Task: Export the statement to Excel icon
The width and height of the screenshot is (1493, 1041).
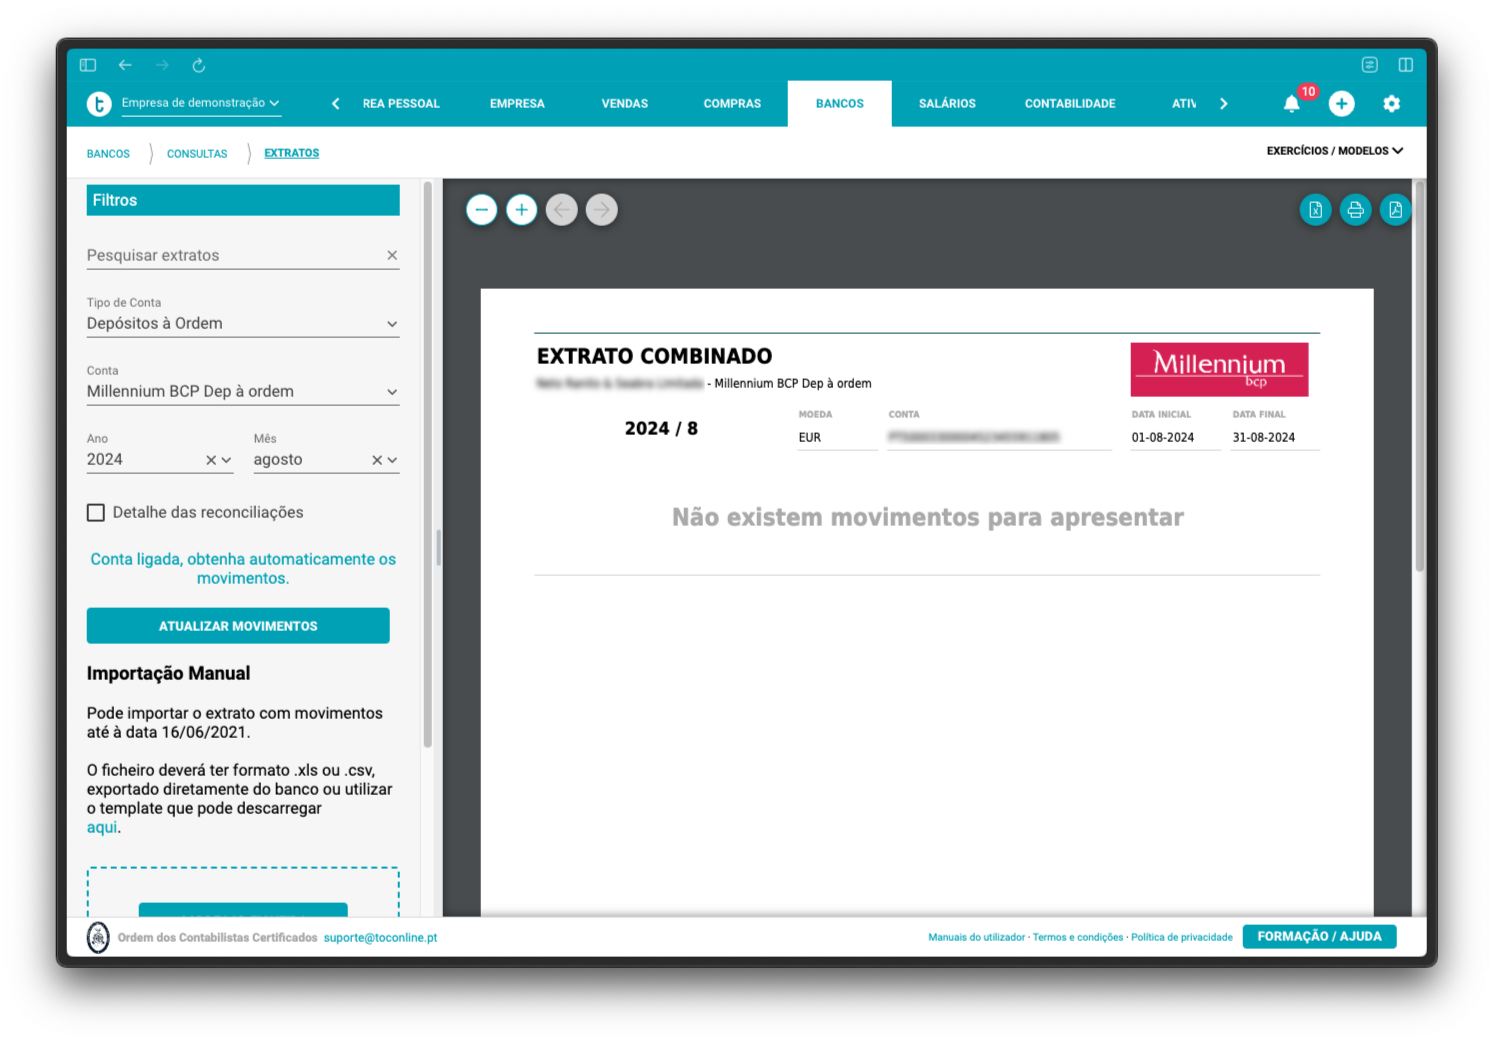Action: (x=1316, y=210)
